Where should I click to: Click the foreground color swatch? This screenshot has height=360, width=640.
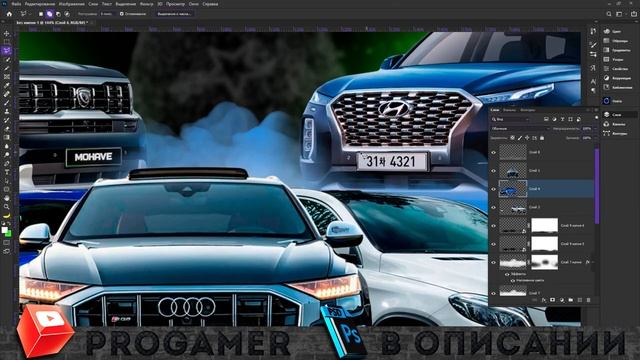pos(5,230)
